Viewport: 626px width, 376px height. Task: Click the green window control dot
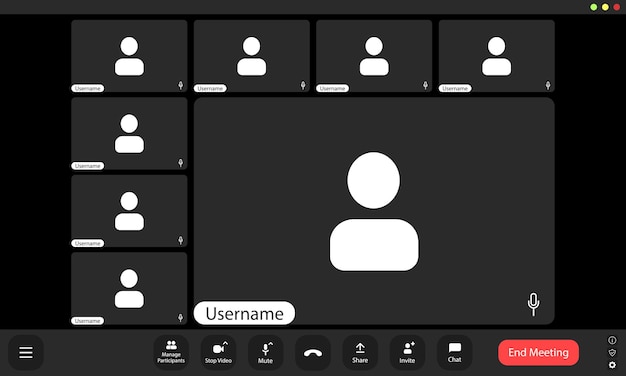tap(594, 7)
